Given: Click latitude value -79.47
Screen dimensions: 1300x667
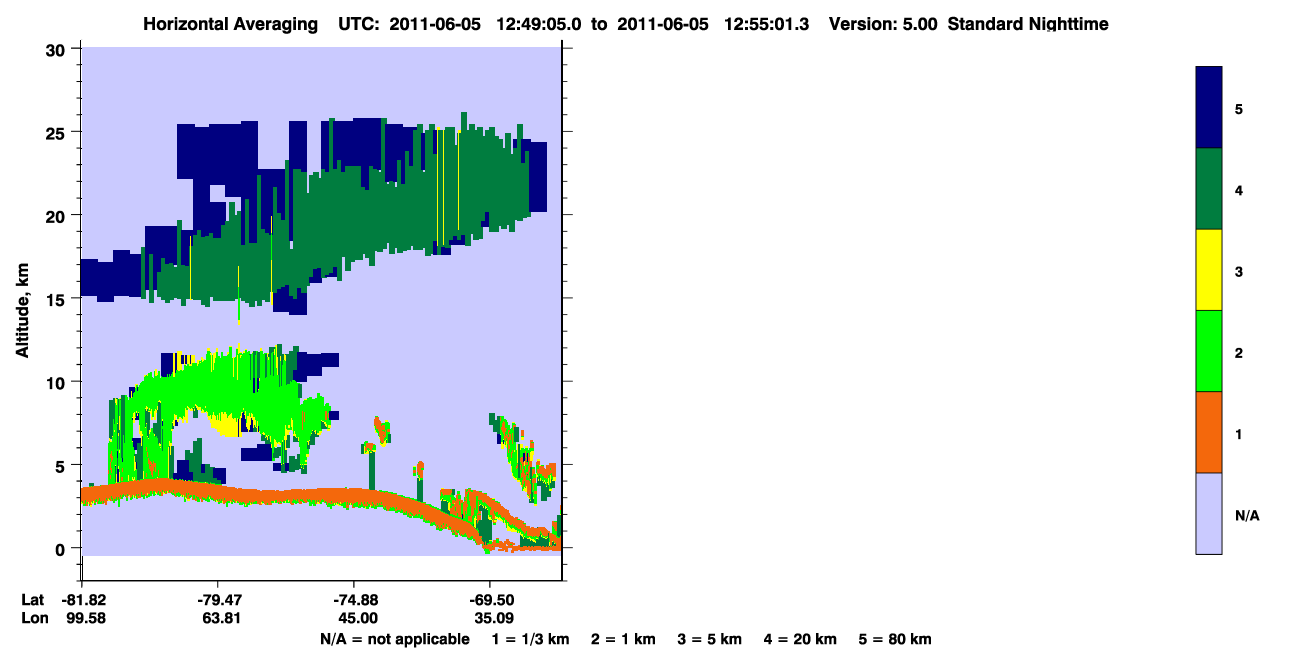Looking at the screenshot, I should [219, 600].
